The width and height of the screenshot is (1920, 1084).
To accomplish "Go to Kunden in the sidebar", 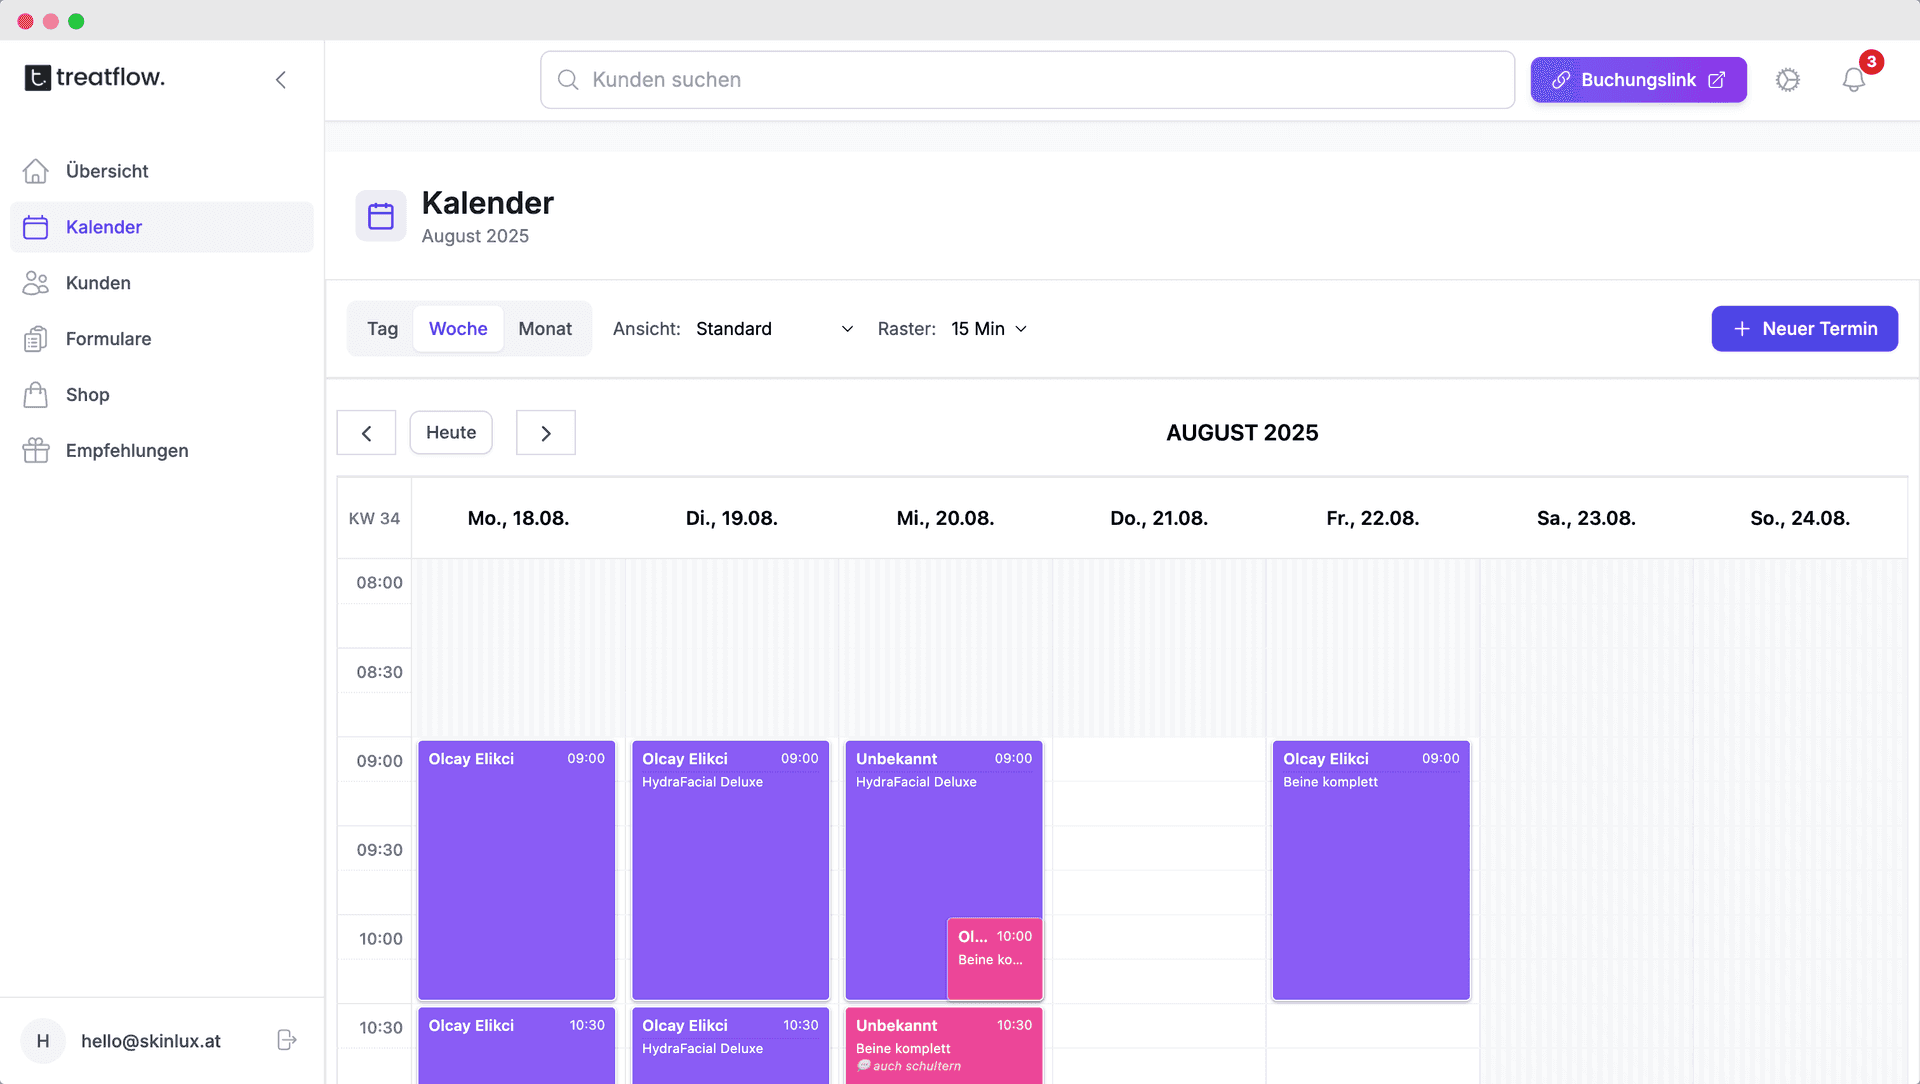I will pos(98,283).
